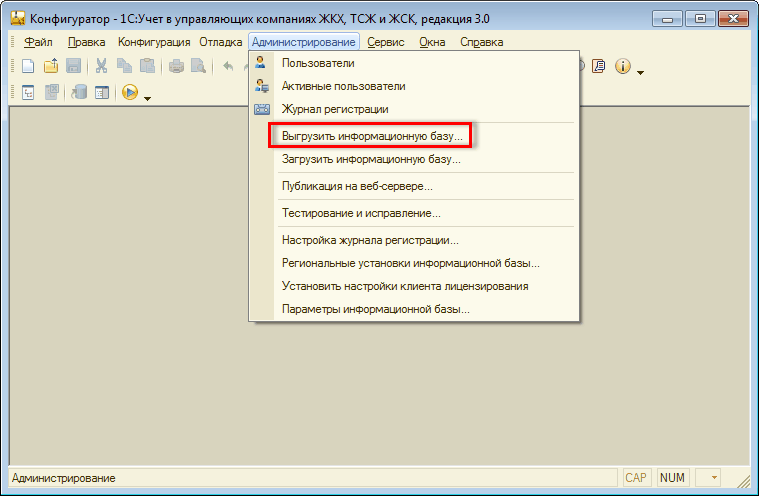Click the Close configuration icon
759x496 pixels.
(51, 92)
